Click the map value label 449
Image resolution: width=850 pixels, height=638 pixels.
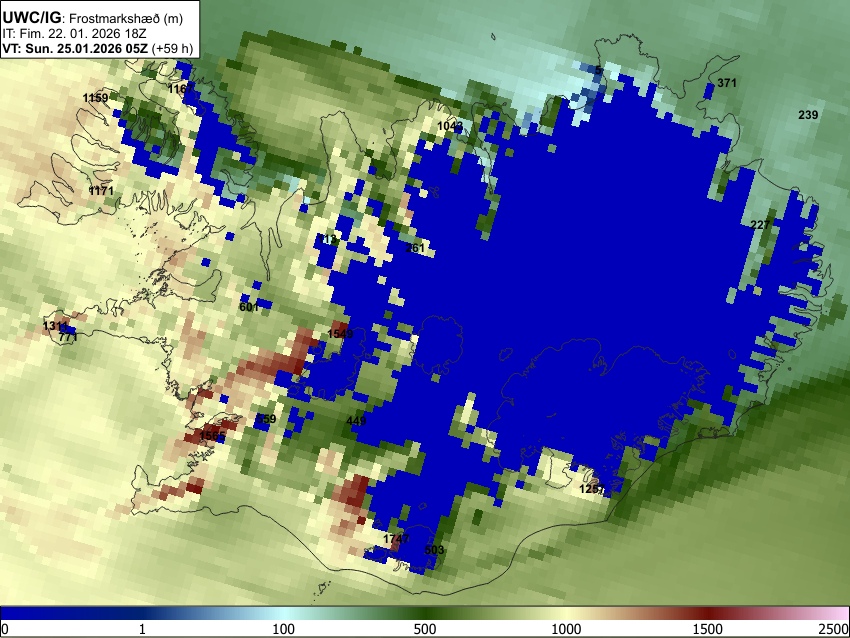(x=356, y=421)
